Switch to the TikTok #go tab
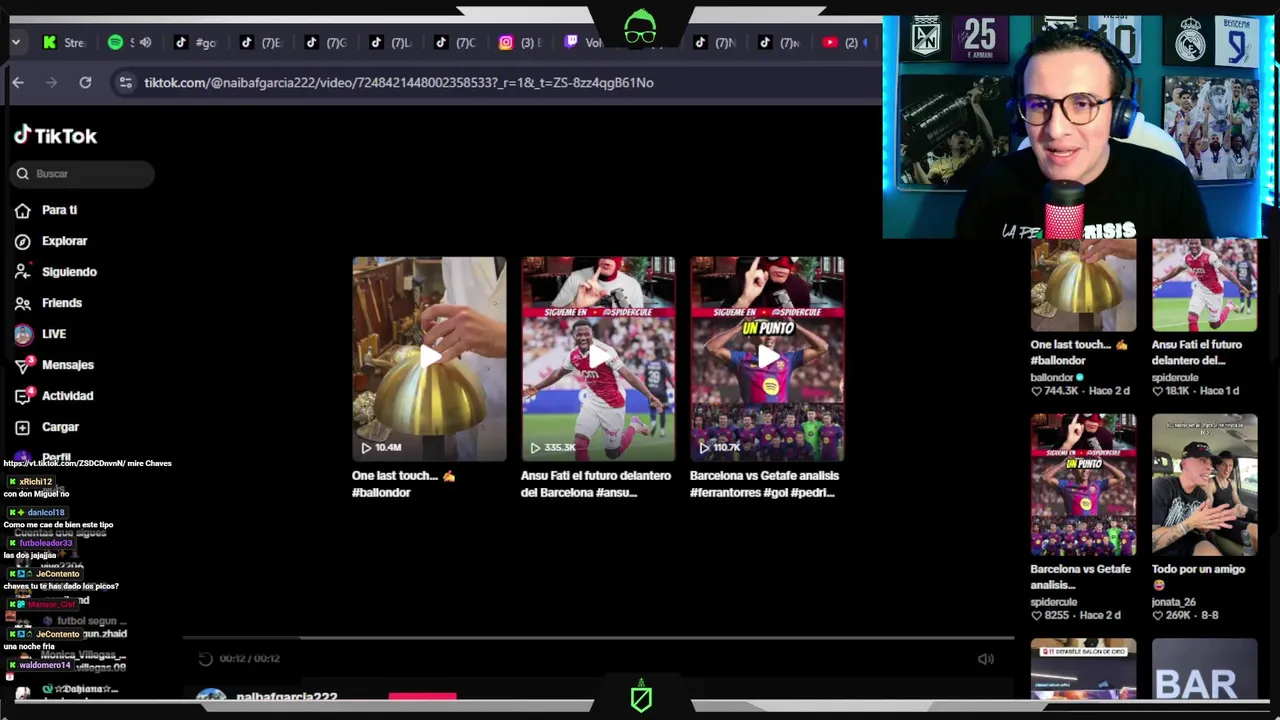 tap(195, 42)
